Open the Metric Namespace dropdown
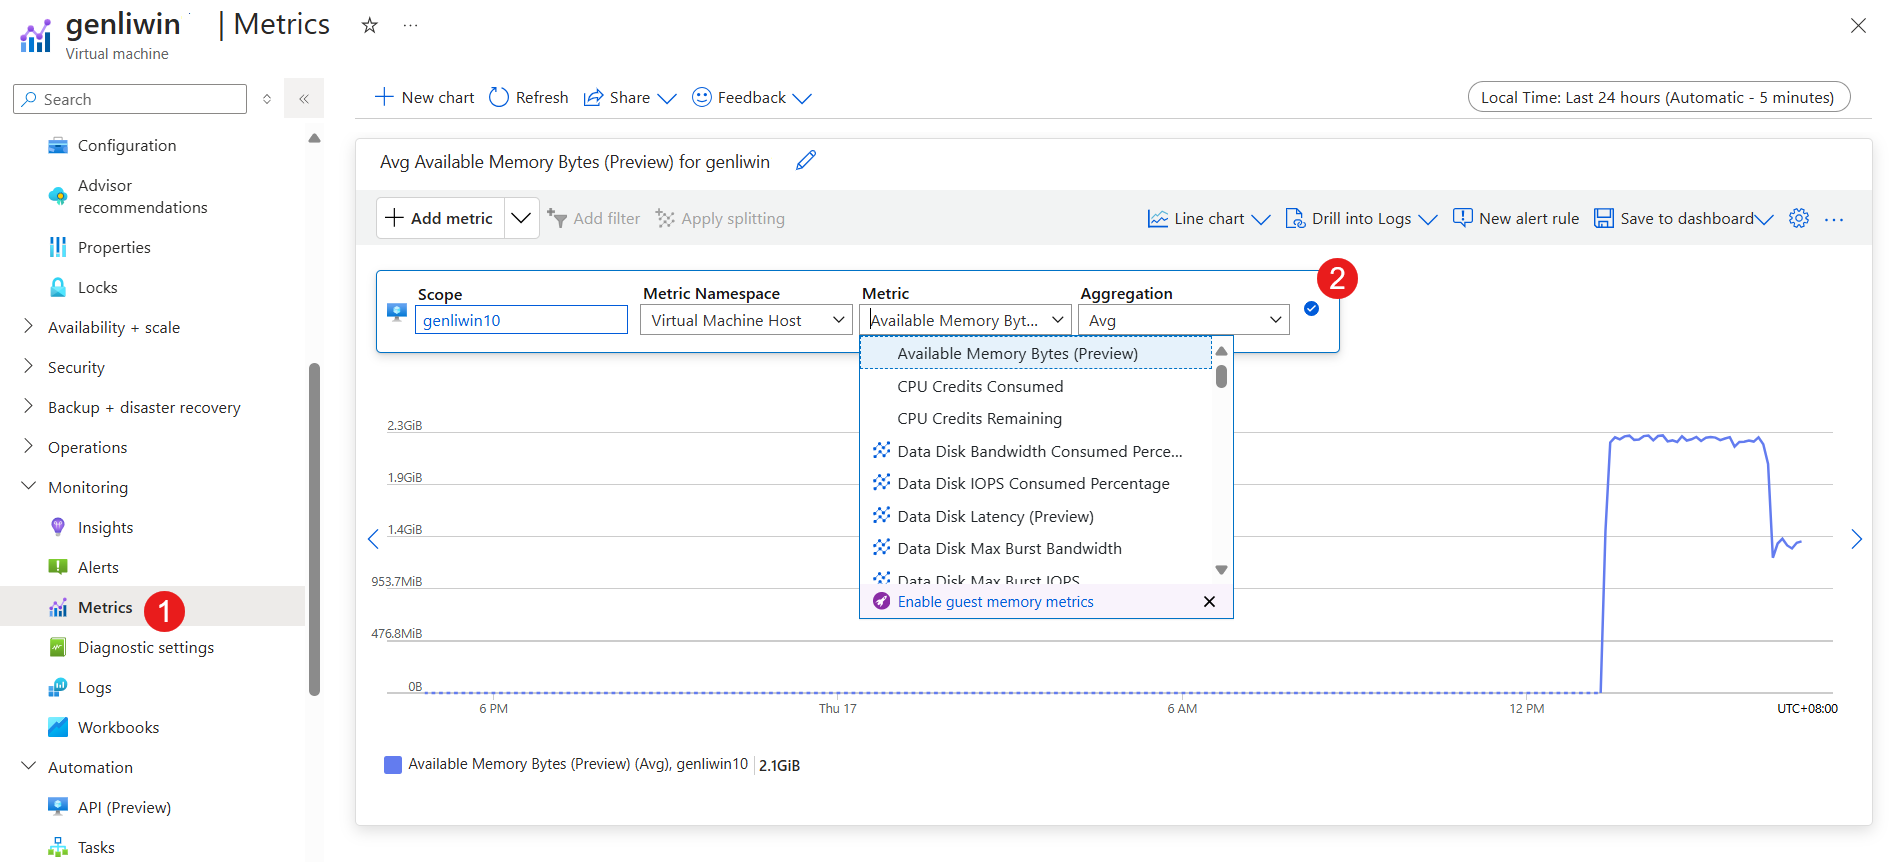The height and width of the screenshot is (862, 1895). 746,320
